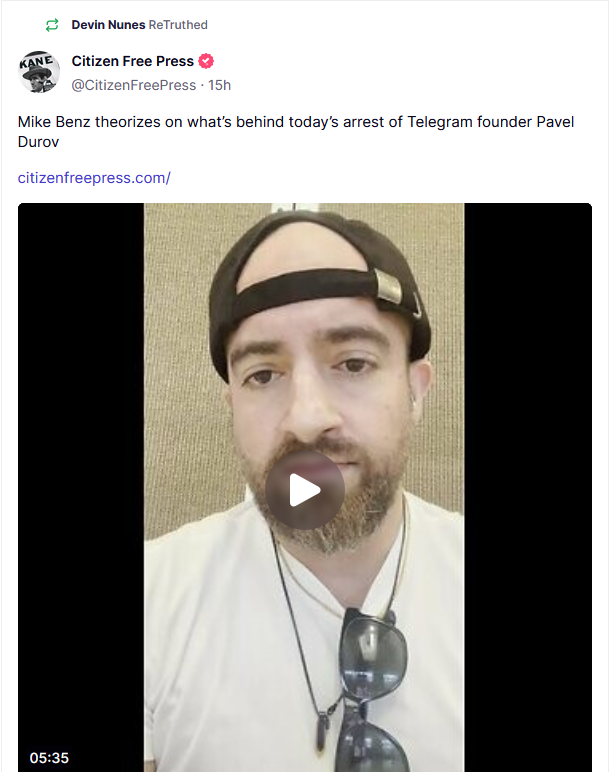The image size is (612, 772).
Task: Play the video with the center button
Action: click(305, 490)
